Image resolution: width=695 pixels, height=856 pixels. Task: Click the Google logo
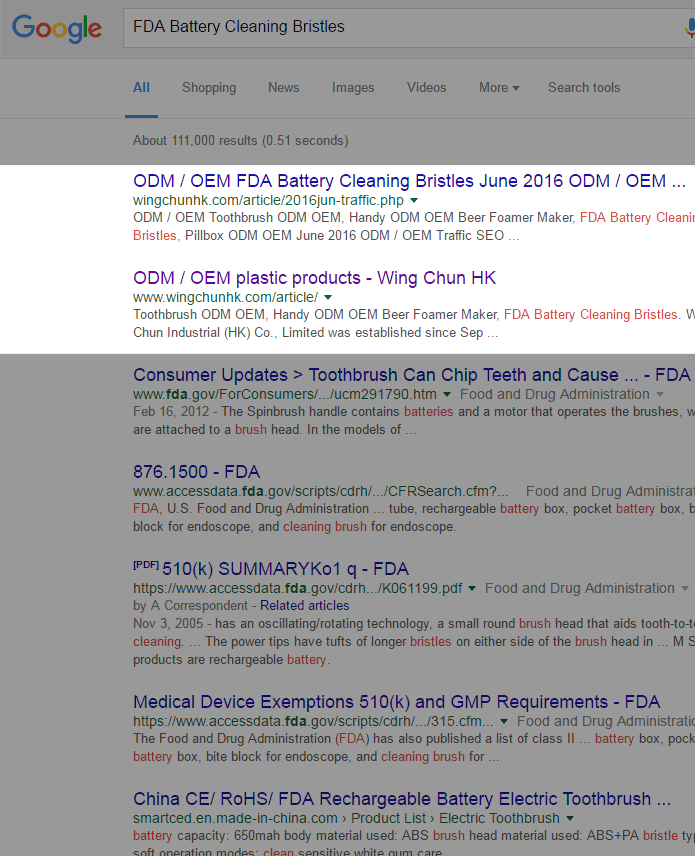point(57,28)
